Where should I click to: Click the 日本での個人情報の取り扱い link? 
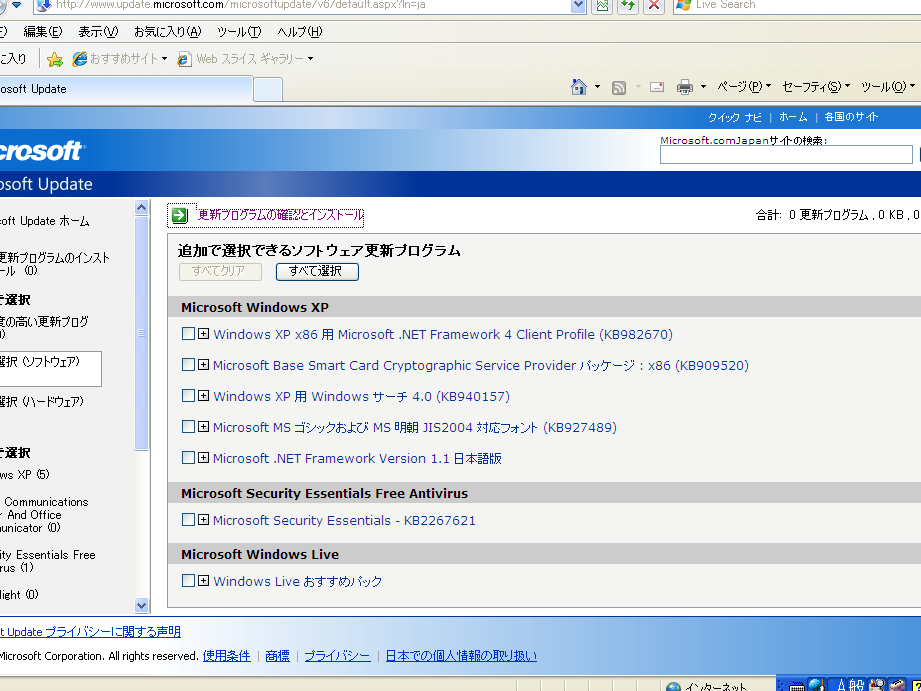[461, 656]
